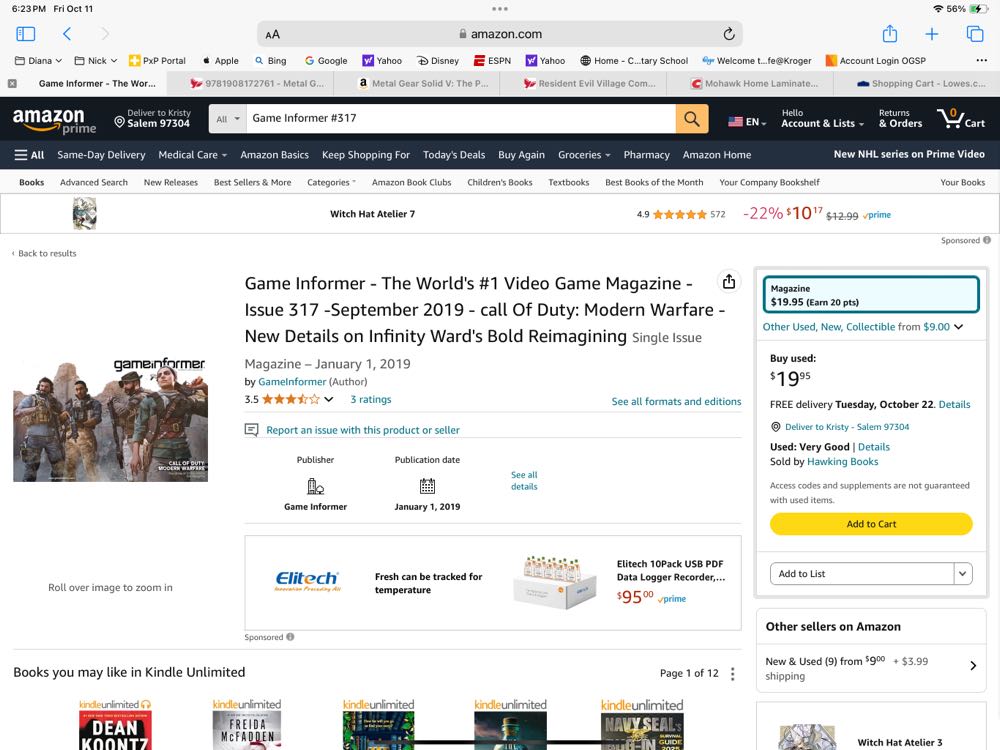Image resolution: width=1000 pixels, height=750 pixels.
Task: Tap the Safari share icon
Action: [889, 34]
